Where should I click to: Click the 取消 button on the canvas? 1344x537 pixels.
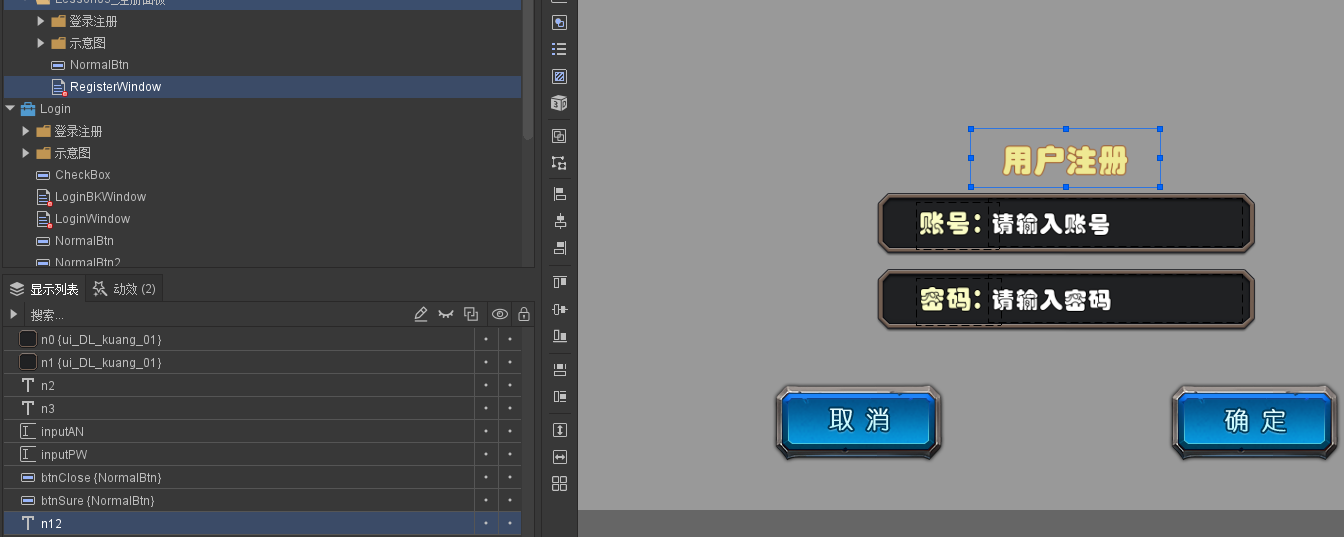pyautogui.click(x=859, y=420)
